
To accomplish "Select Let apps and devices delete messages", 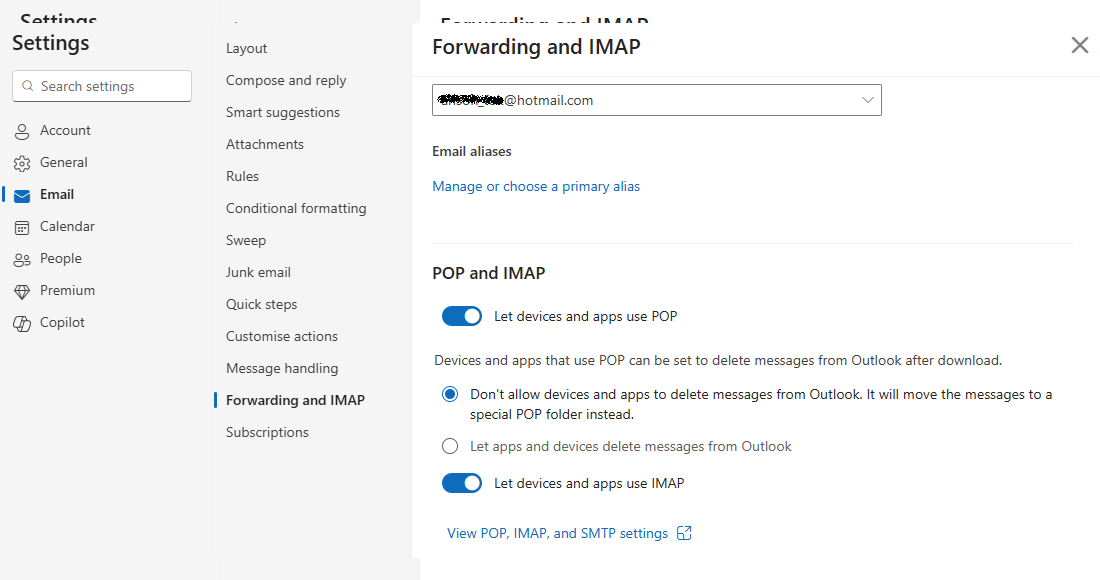I will (x=451, y=447).
